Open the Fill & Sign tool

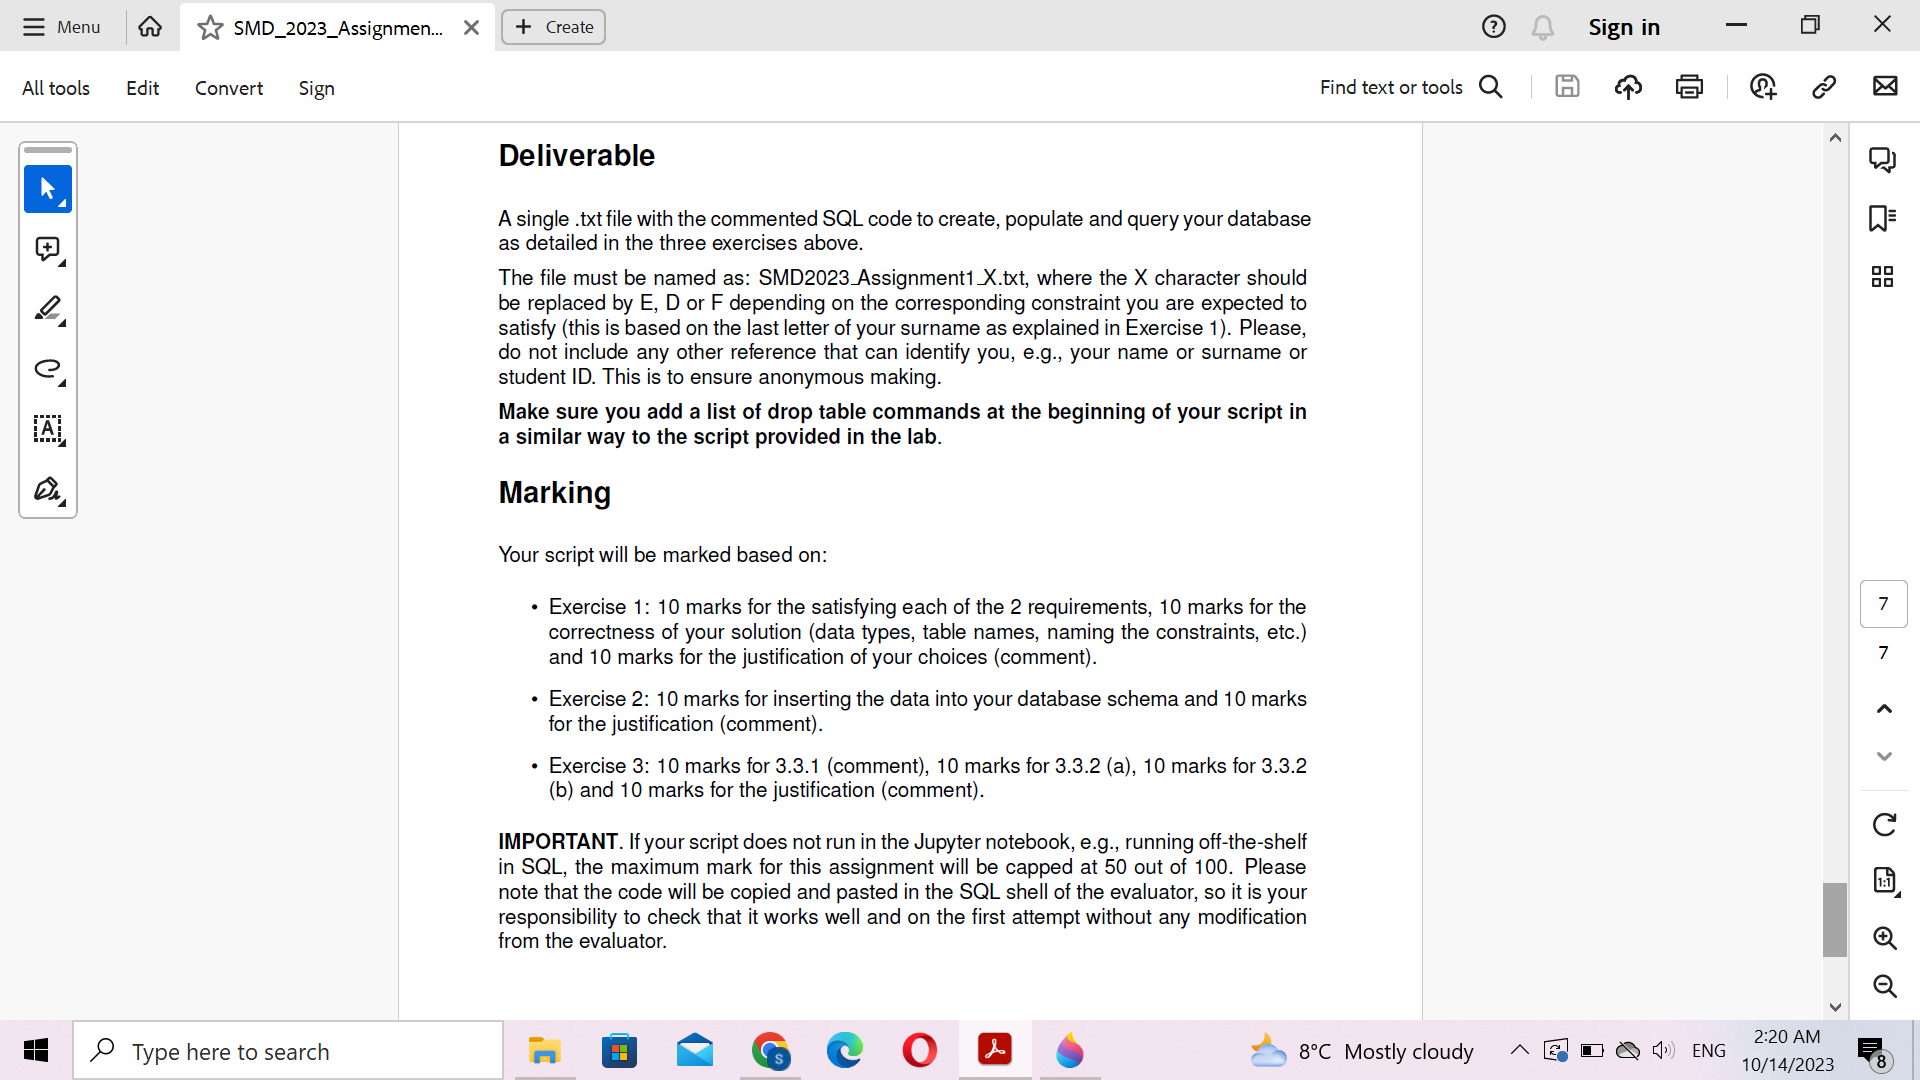[x=48, y=490]
